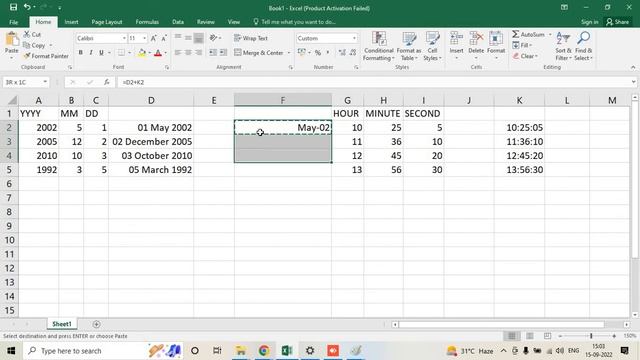Click the Share button
Image resolution: width=640 pixels, height=360 pixels.
618,22
